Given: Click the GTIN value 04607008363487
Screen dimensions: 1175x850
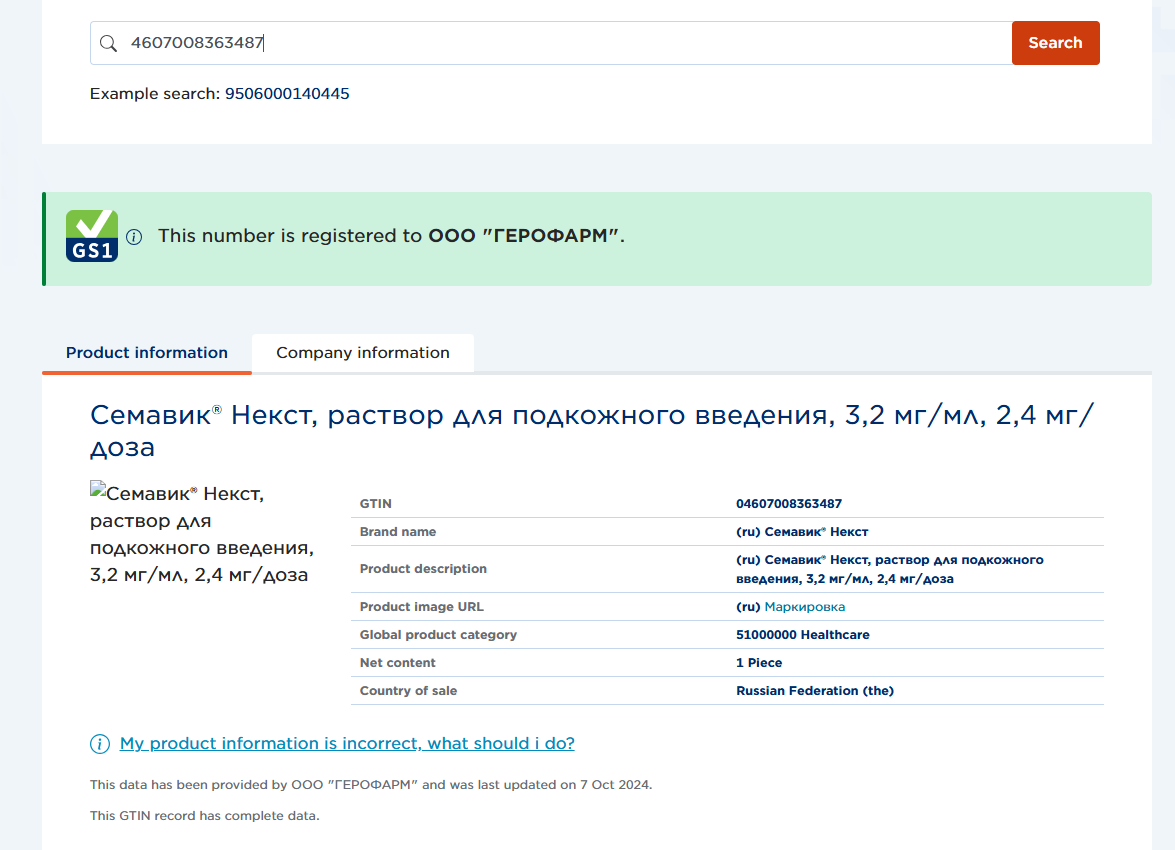Looking at the screenshot, I should click(x=789, y=504).
